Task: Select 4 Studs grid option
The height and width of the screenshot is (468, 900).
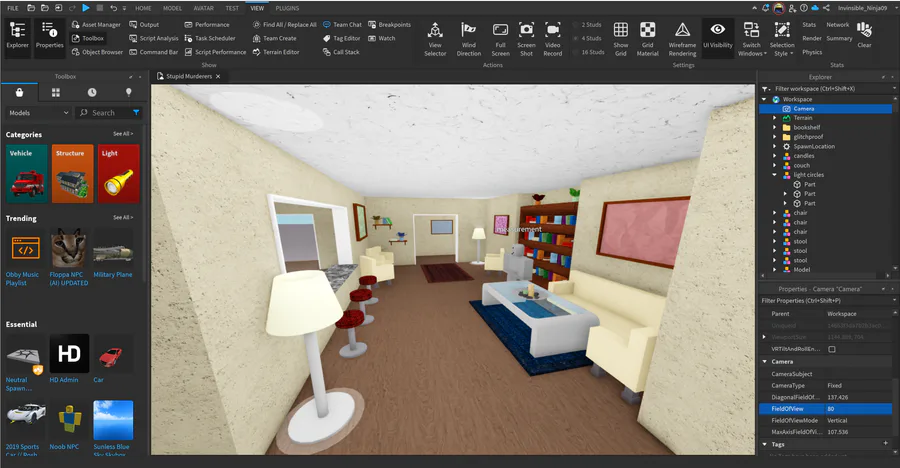Action: tap(587, 38)
